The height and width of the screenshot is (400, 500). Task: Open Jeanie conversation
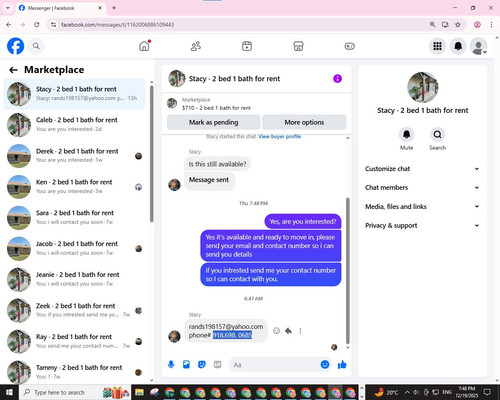(74, 280)
